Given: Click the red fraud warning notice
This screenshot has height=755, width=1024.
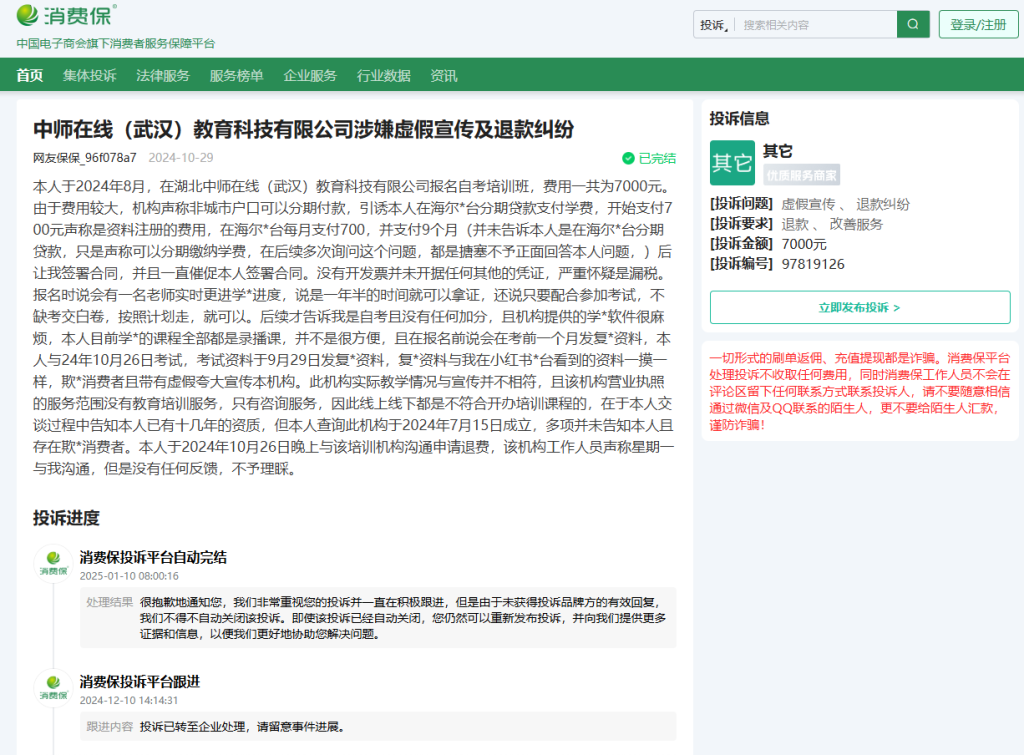Looking at the screenshot, I should coord(860,391).
